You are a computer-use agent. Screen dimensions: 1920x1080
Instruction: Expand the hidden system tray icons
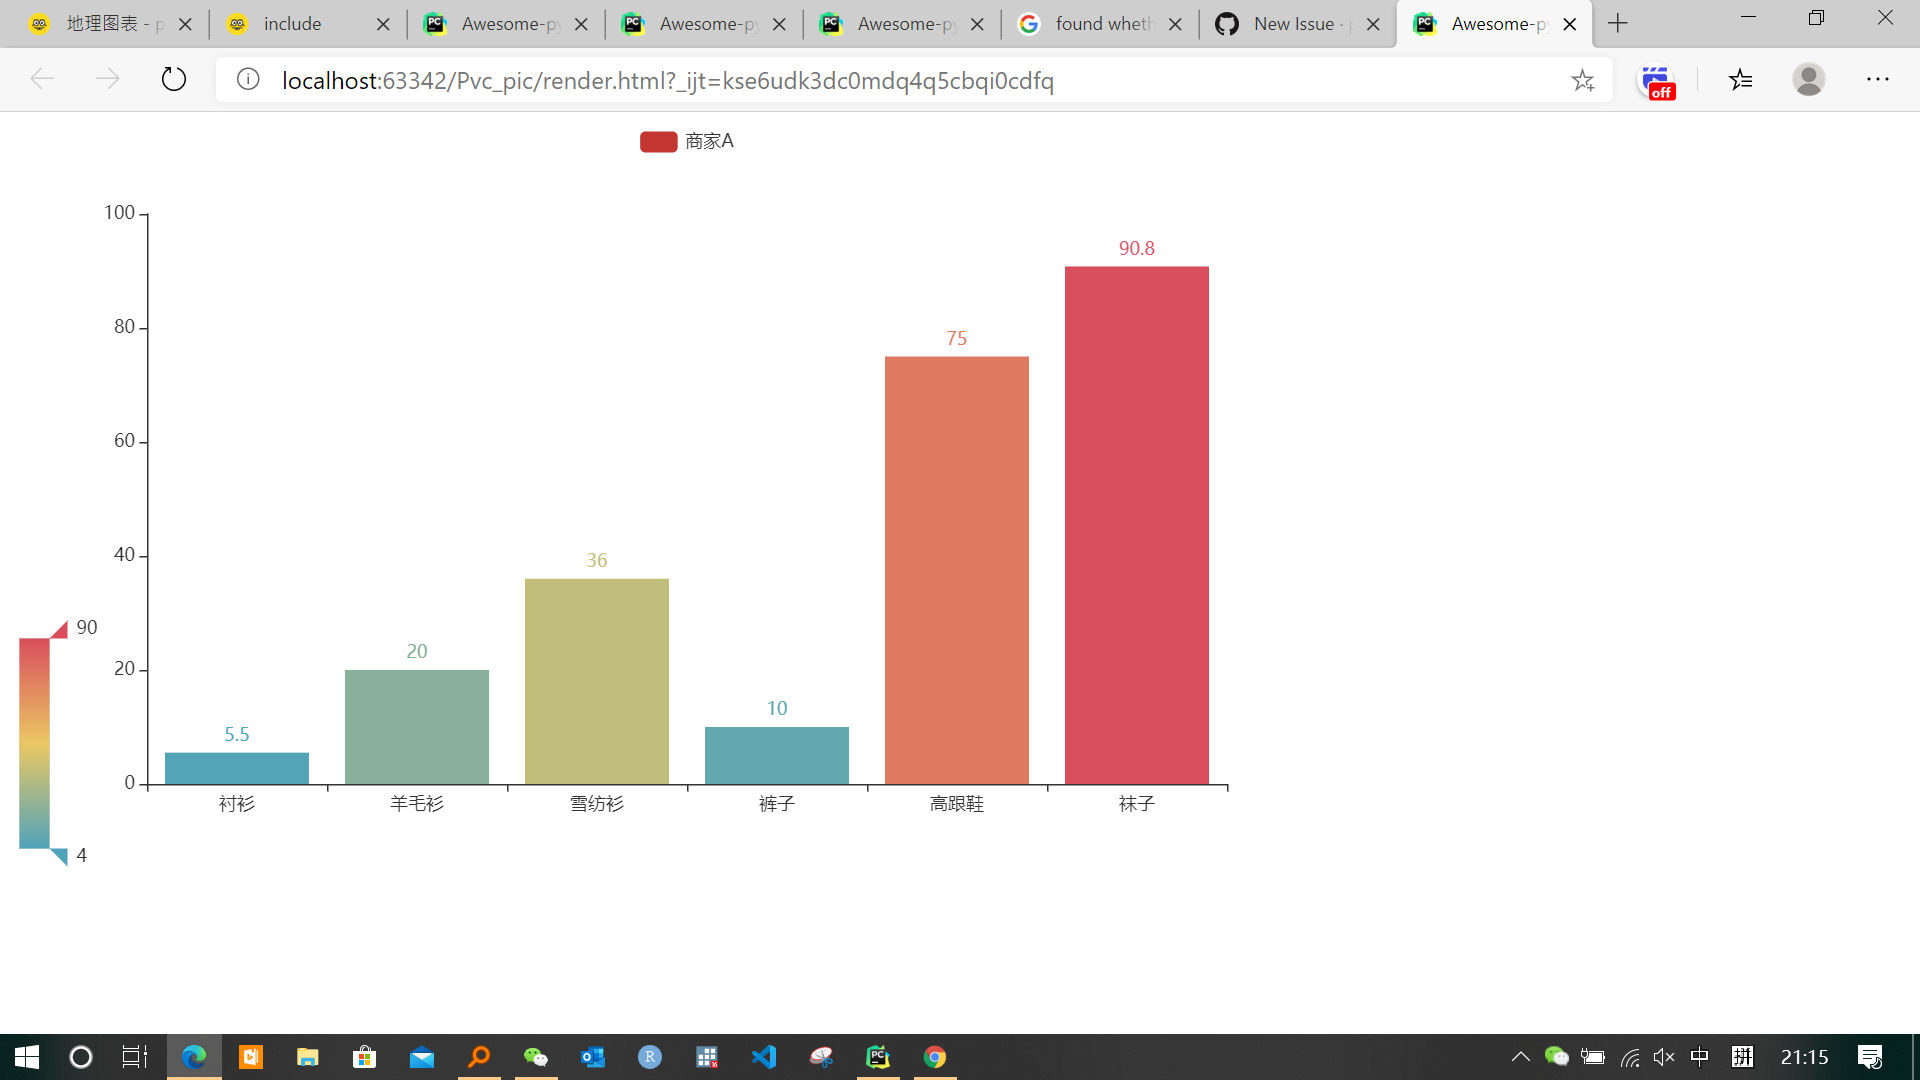tap(1520, 1057)
